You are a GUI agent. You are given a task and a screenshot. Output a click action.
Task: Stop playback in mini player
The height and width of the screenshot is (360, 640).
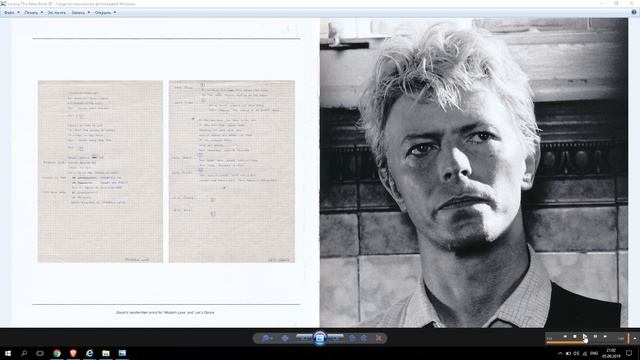[x=575, y=336]
